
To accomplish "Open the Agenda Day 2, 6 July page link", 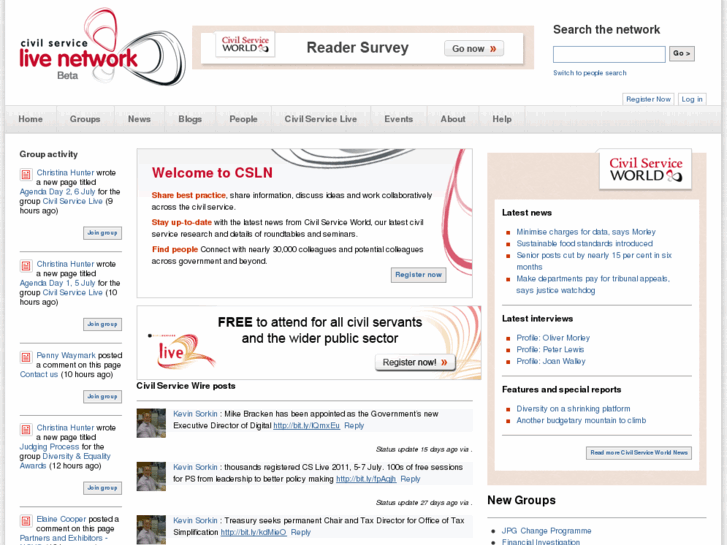I will tap(57, 192).
